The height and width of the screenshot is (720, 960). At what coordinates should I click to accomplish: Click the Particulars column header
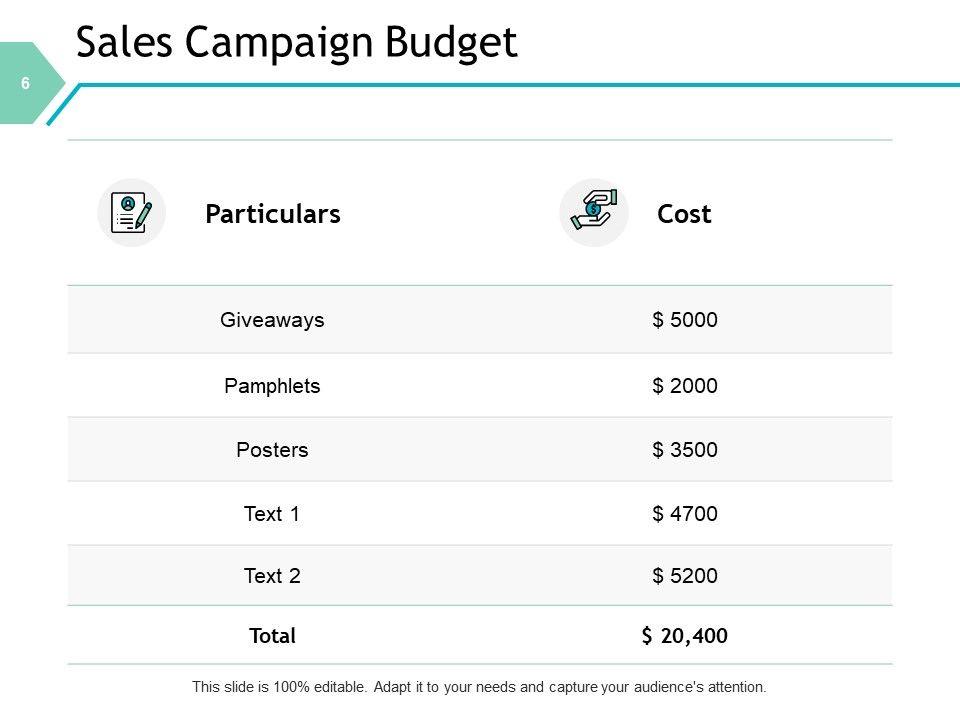272,214
